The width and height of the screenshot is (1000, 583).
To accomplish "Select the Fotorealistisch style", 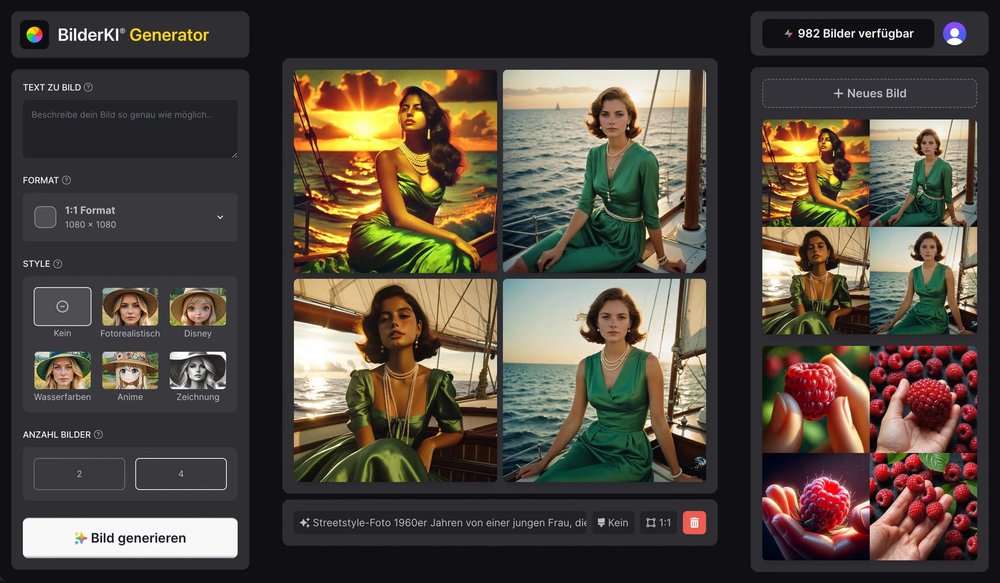I will point(130,306).
